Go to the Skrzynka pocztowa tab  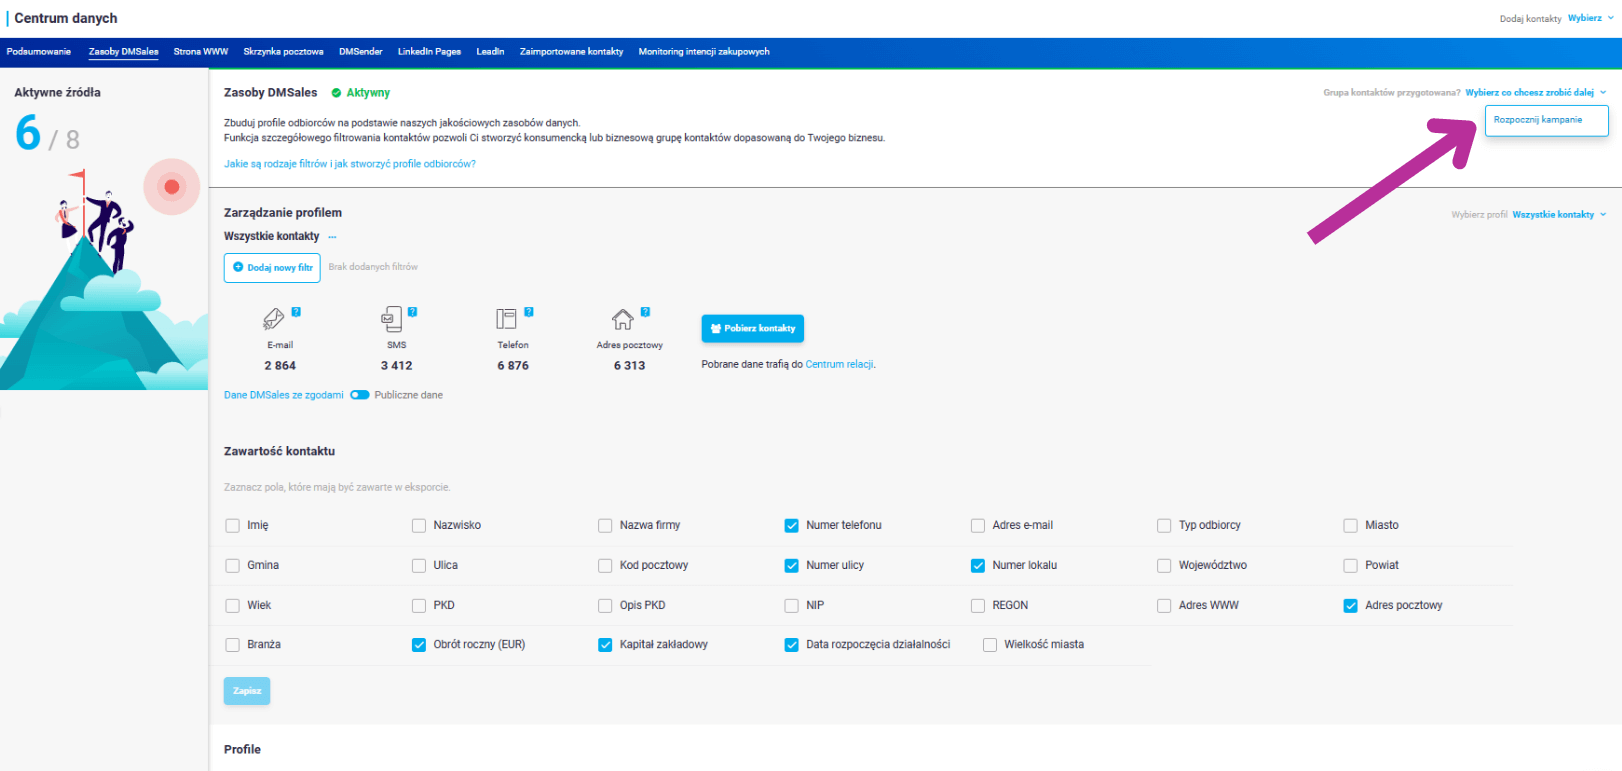[x=284, y=52]
